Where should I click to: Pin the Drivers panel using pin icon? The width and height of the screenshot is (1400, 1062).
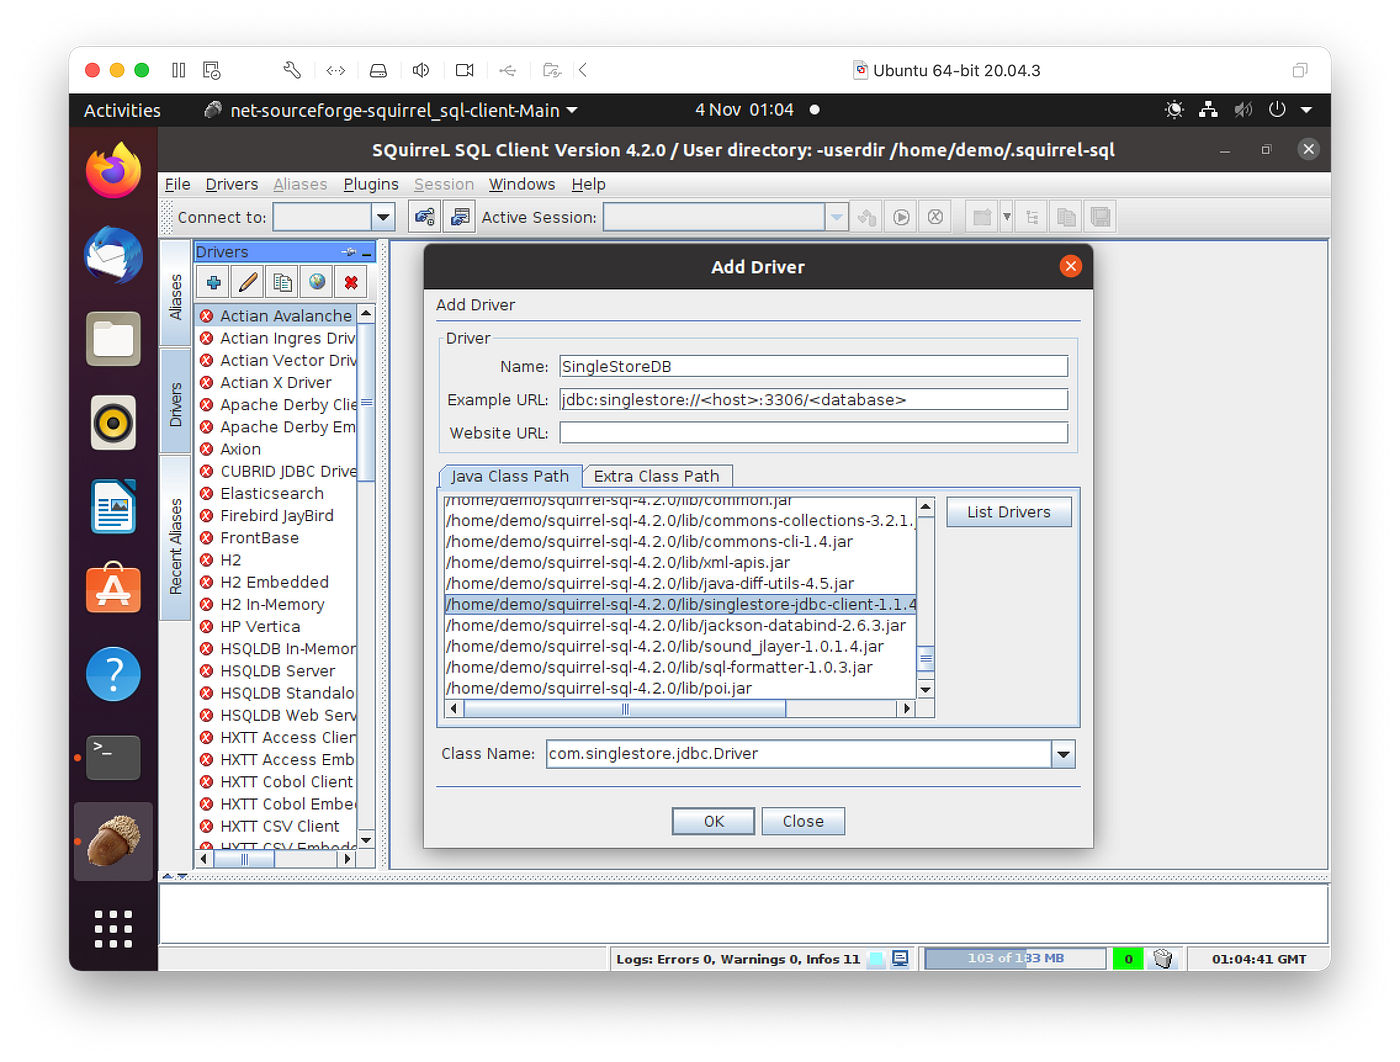[348, 251]
